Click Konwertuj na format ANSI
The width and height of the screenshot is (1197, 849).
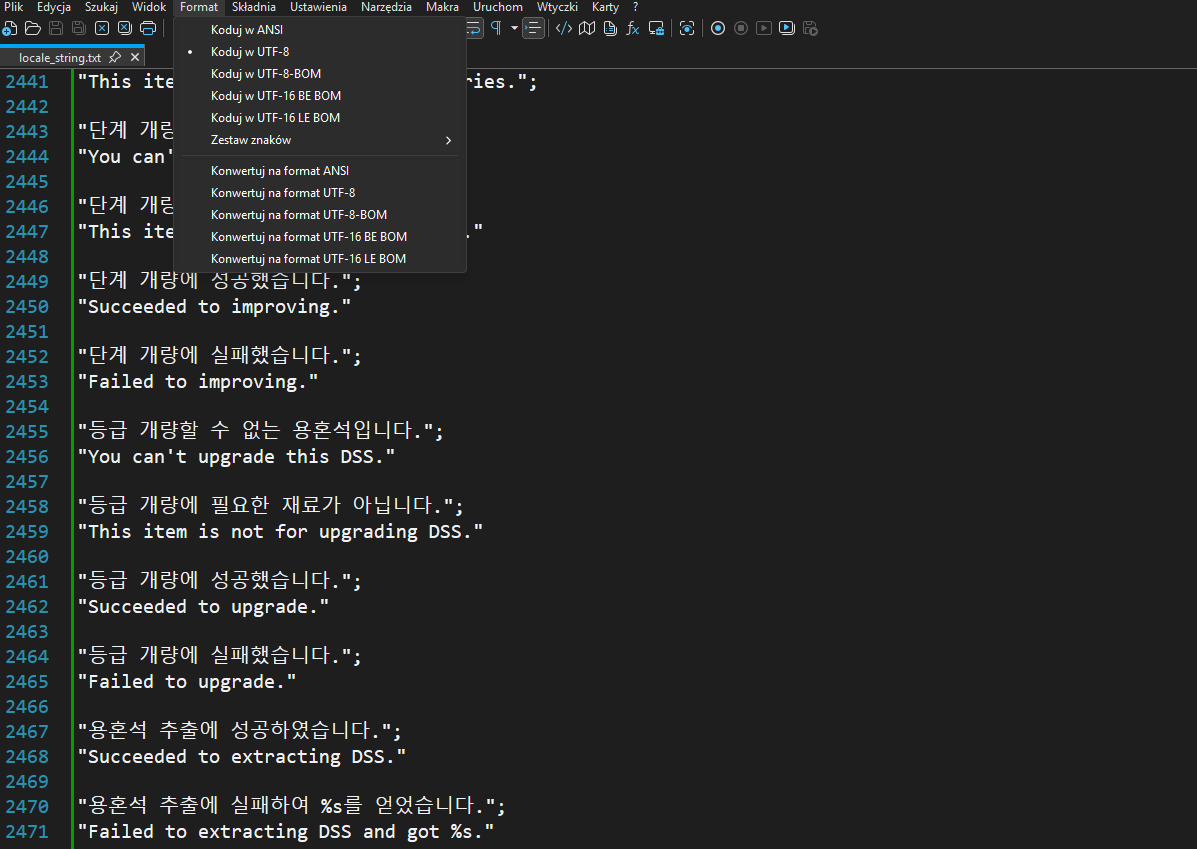tap(279, 171)
